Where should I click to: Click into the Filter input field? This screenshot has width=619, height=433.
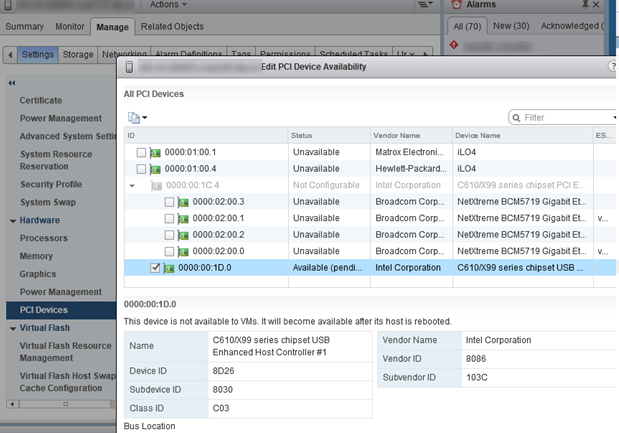566,118
